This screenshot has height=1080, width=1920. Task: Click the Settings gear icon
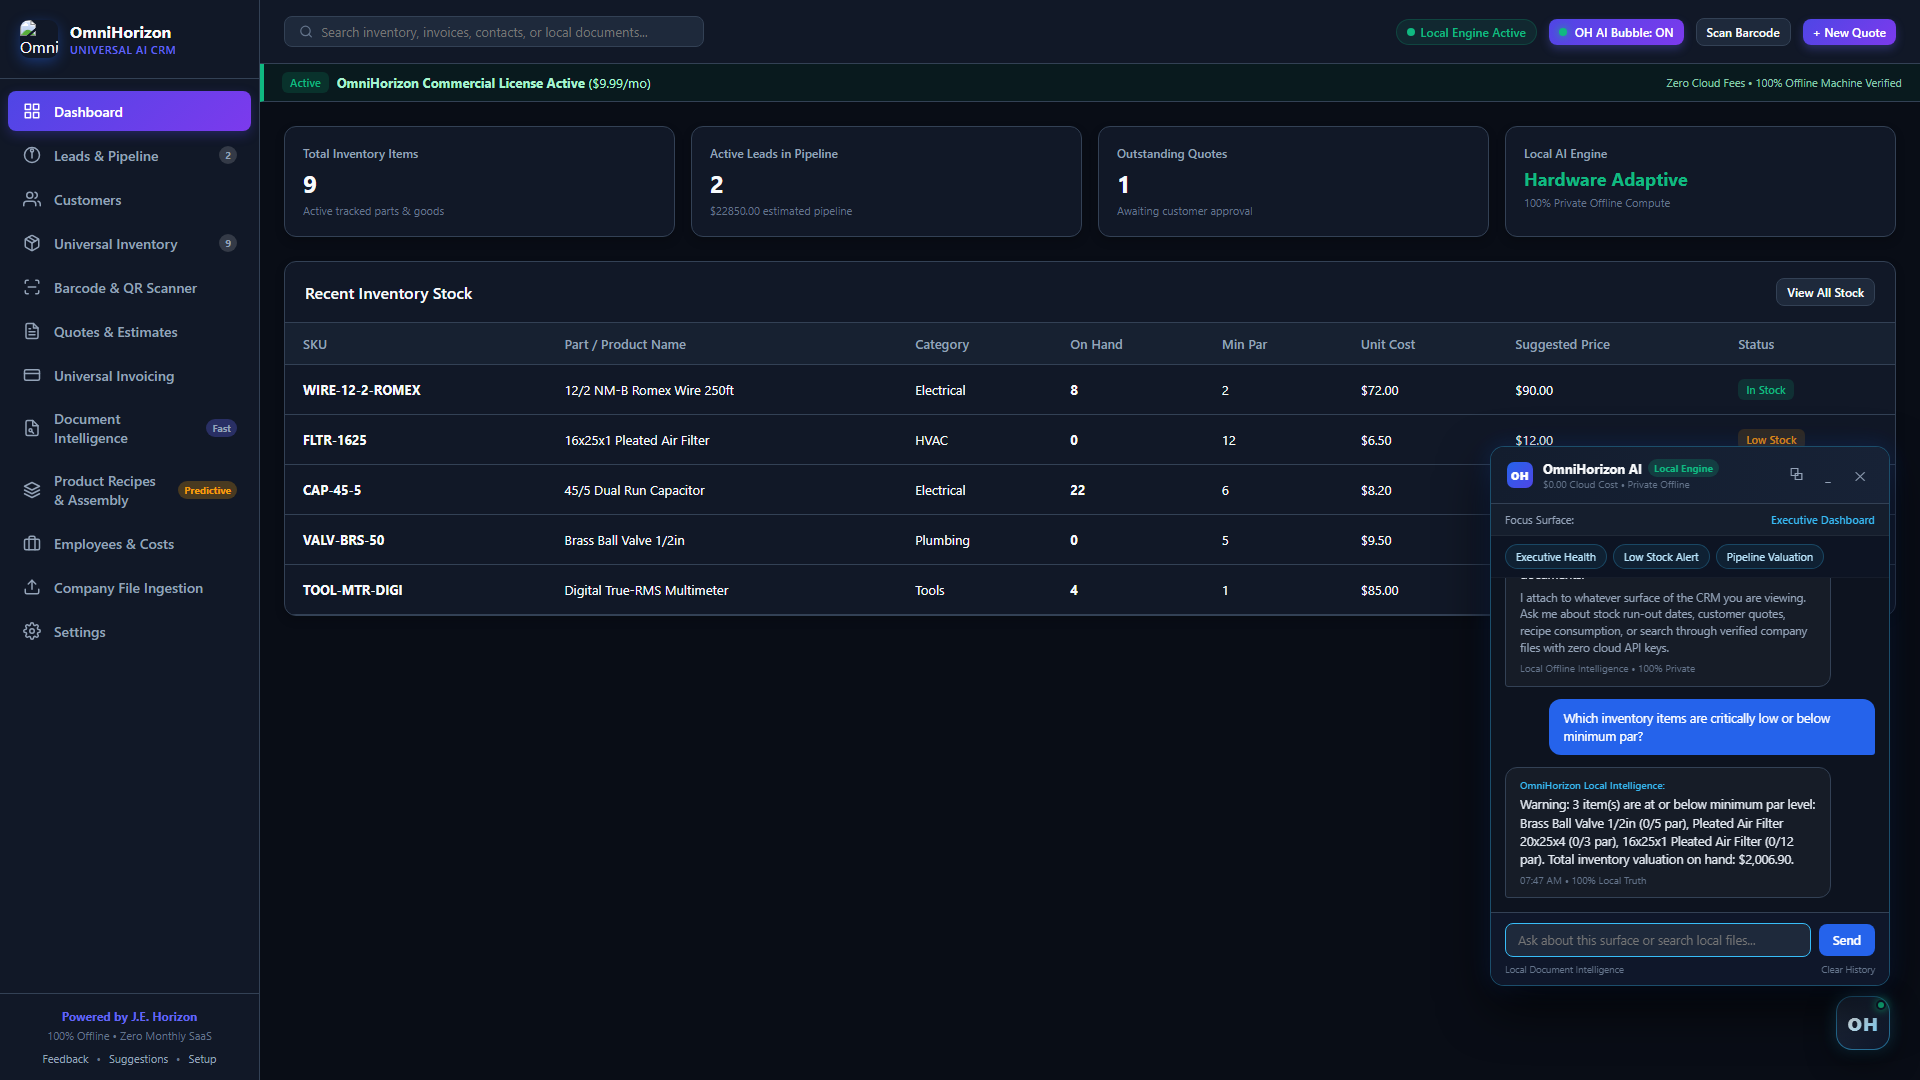coord(32,631)
